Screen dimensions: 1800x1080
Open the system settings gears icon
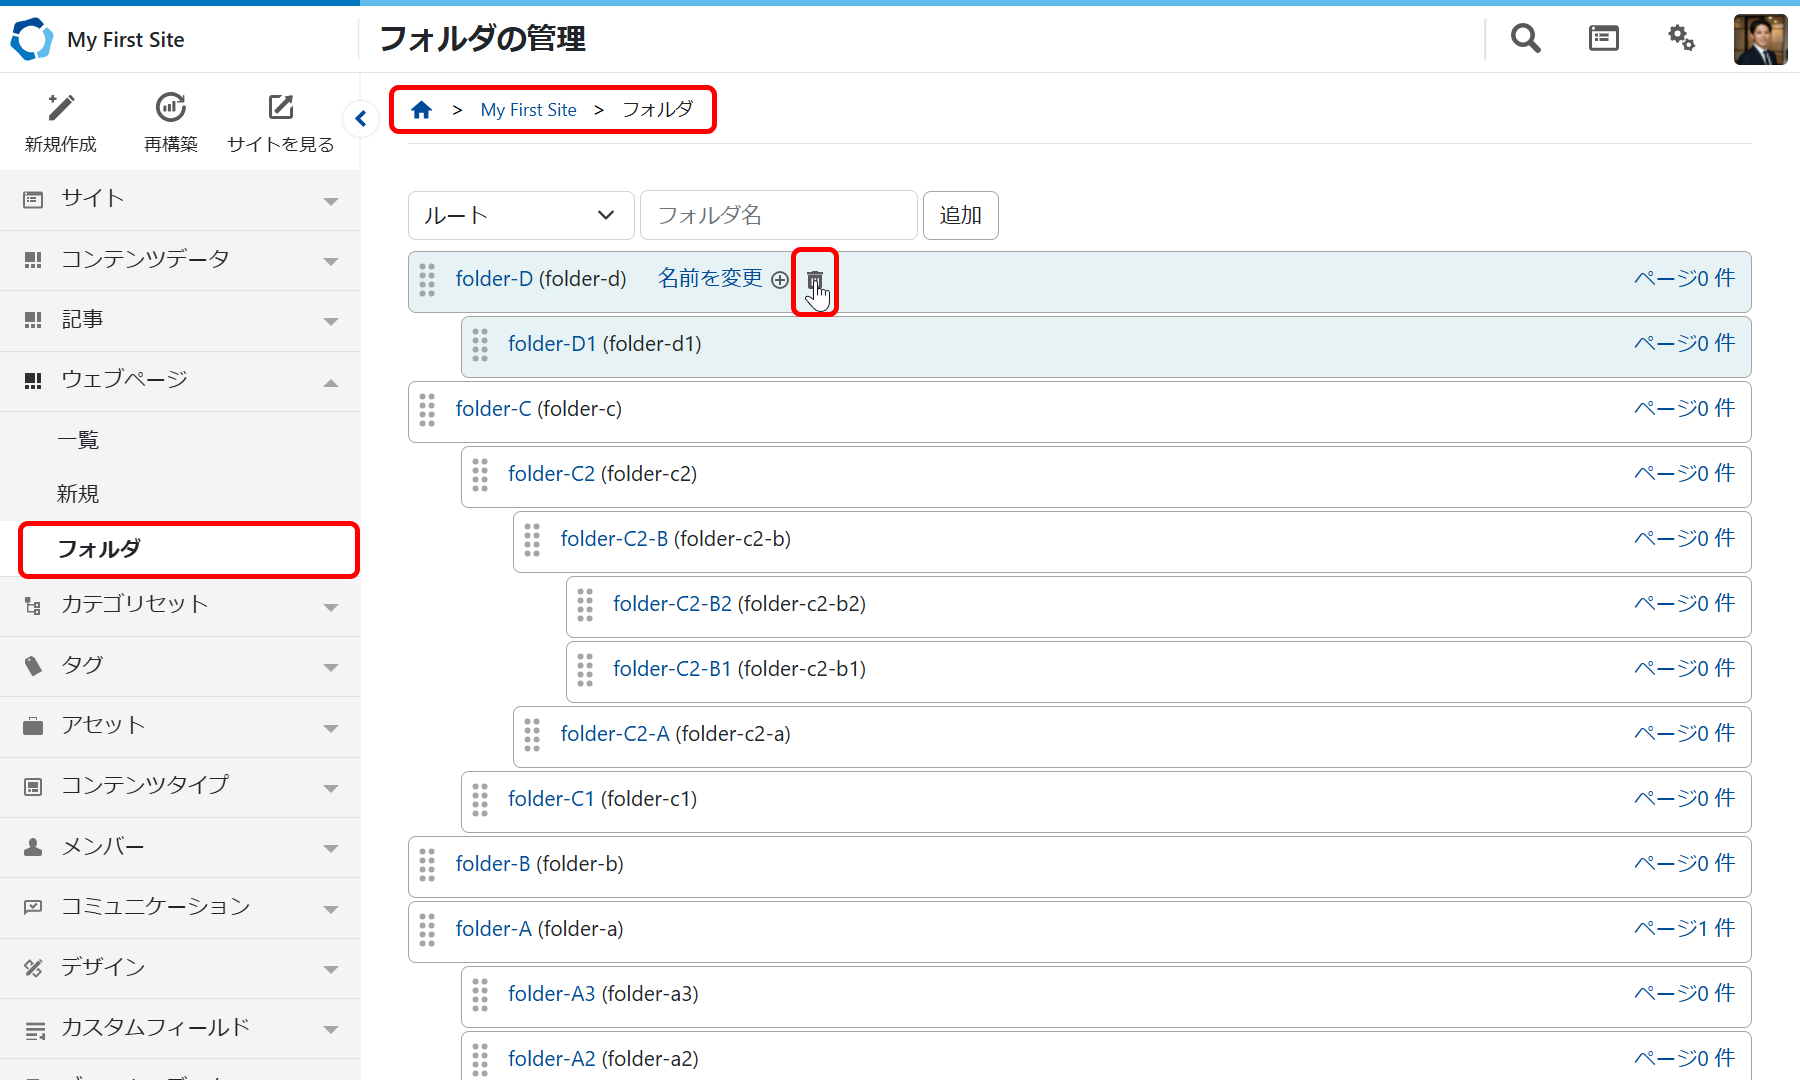pyautogui.click(x=1681, y=39)
